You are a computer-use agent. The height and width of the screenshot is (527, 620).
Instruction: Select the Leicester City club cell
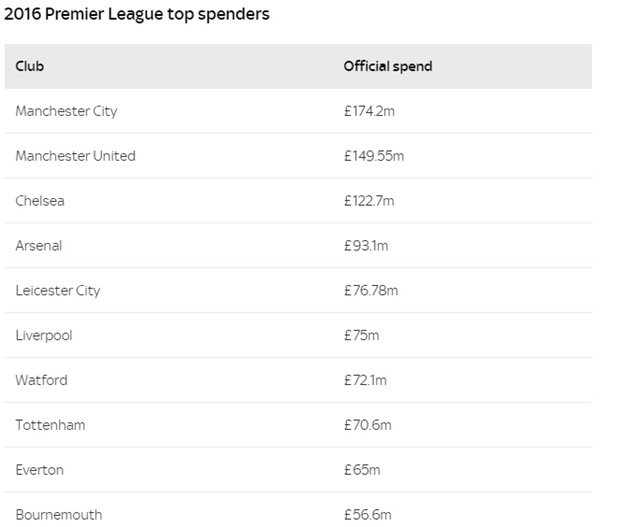coord(58,291)
